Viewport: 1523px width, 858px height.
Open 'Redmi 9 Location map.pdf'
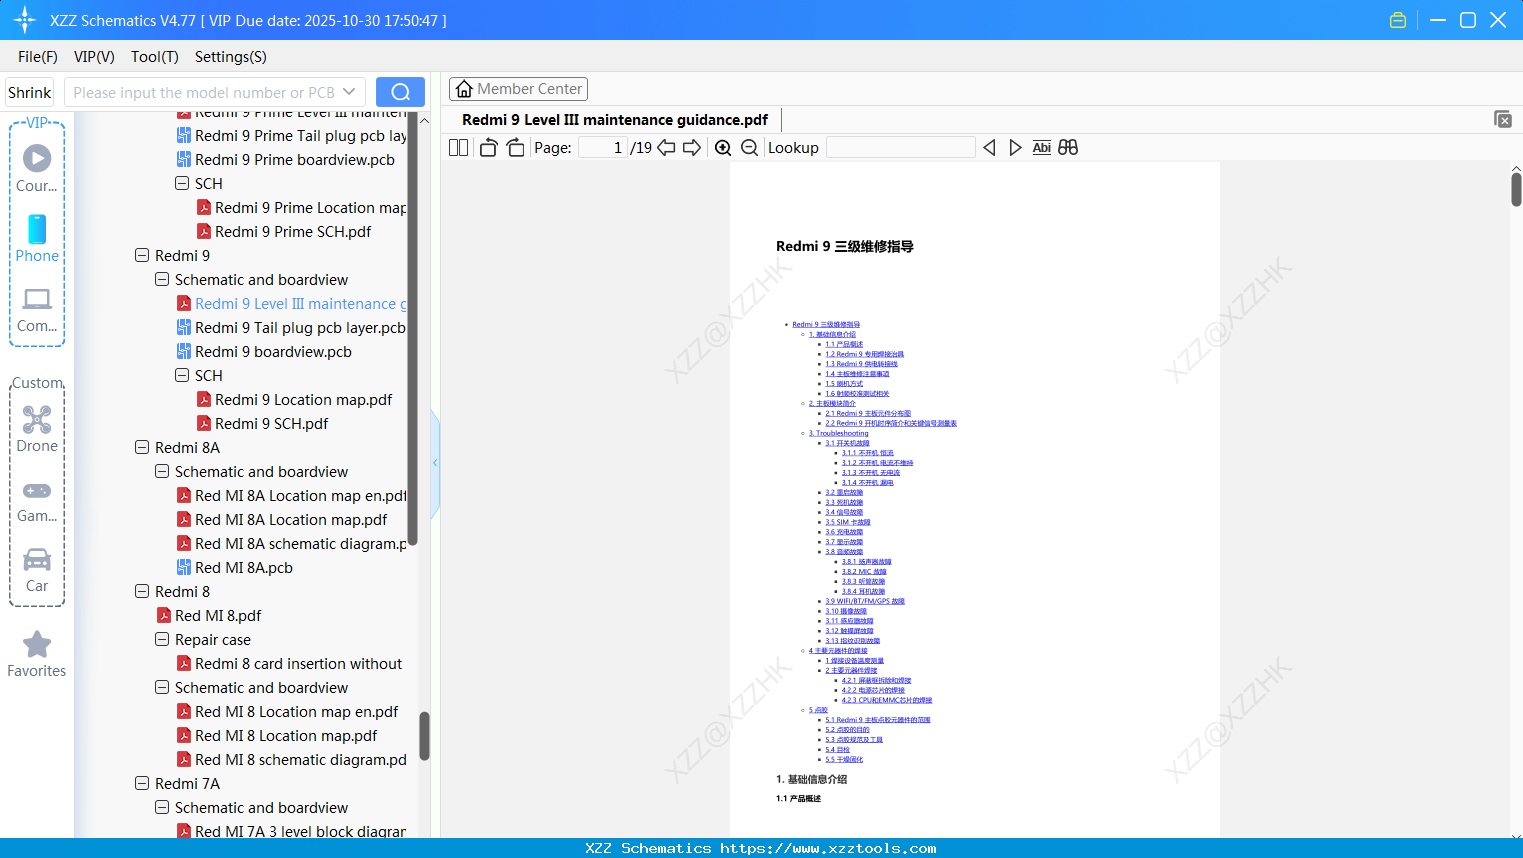[x=303, y=399]
